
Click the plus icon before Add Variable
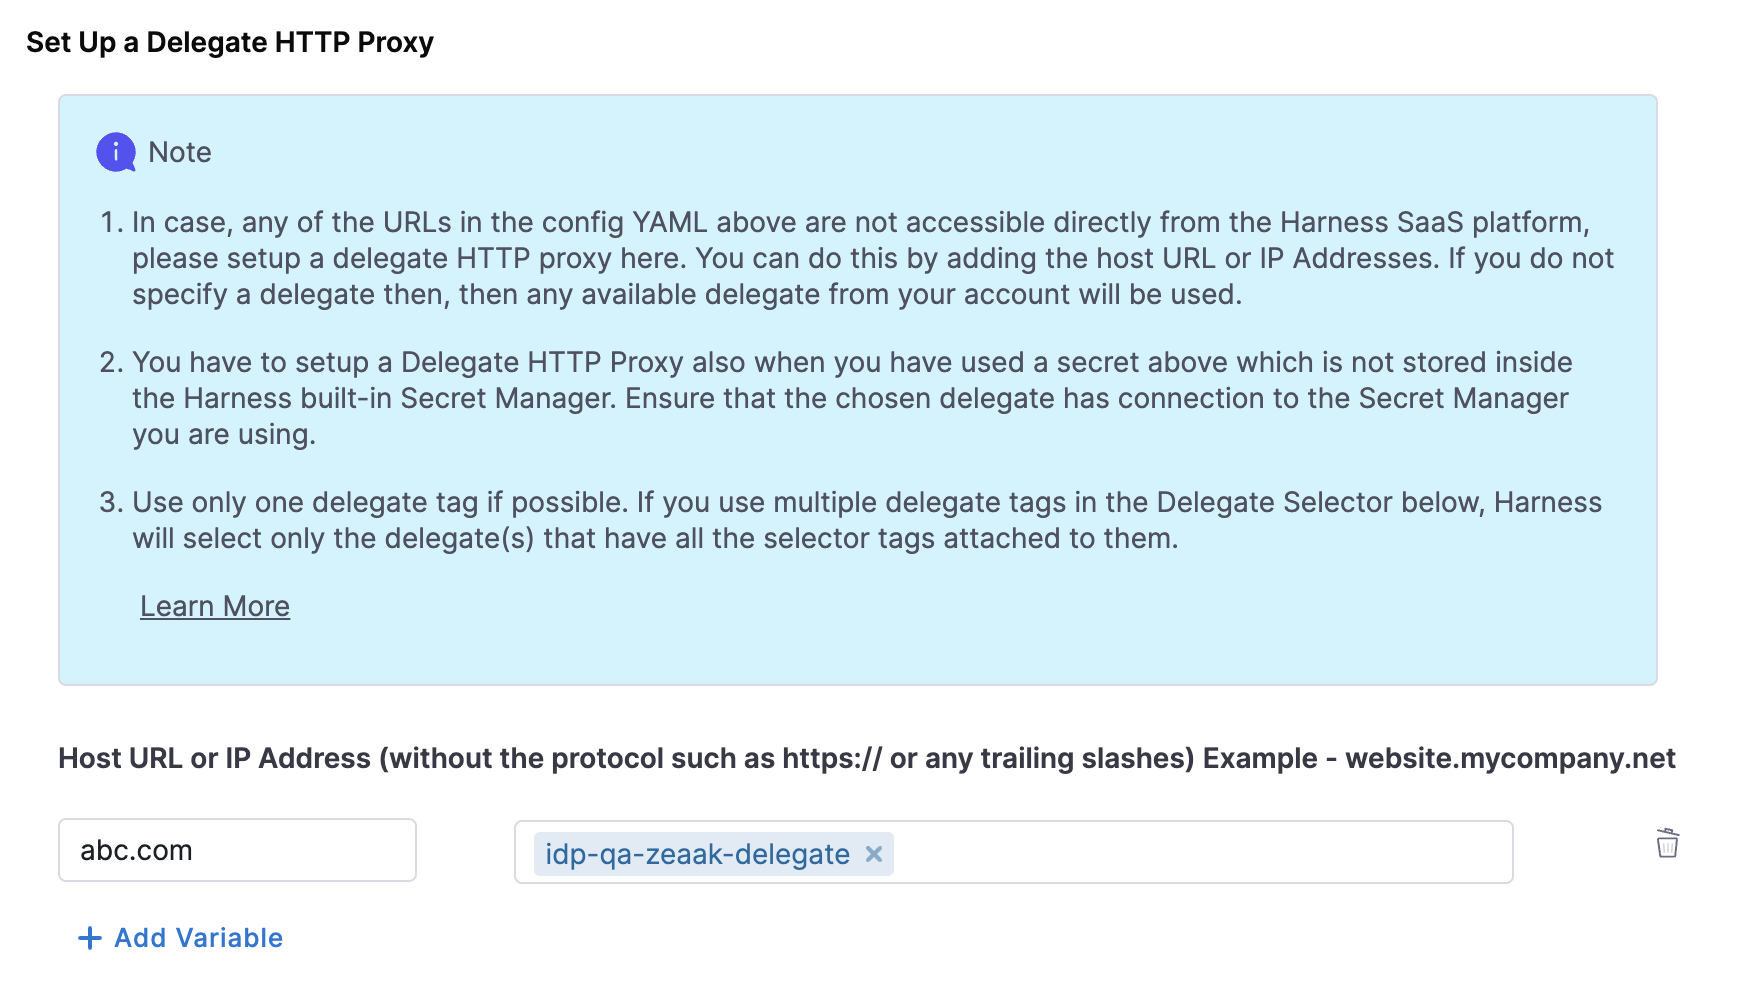click(x=90, y=938)
